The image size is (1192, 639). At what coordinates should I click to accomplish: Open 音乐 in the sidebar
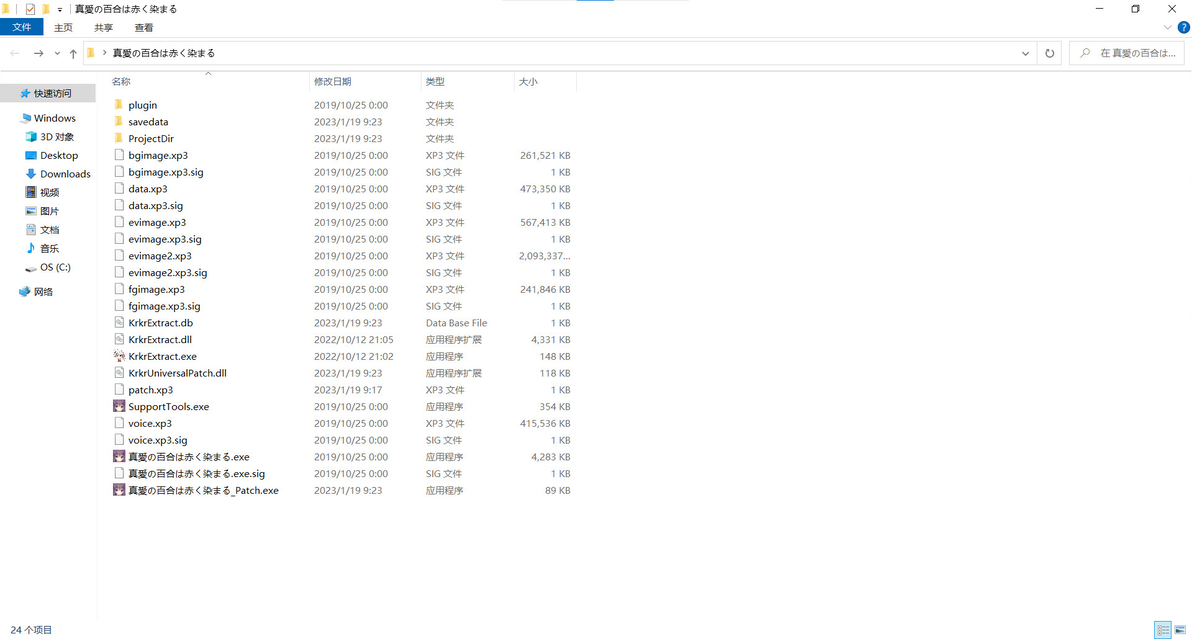[x=43, y=248]
